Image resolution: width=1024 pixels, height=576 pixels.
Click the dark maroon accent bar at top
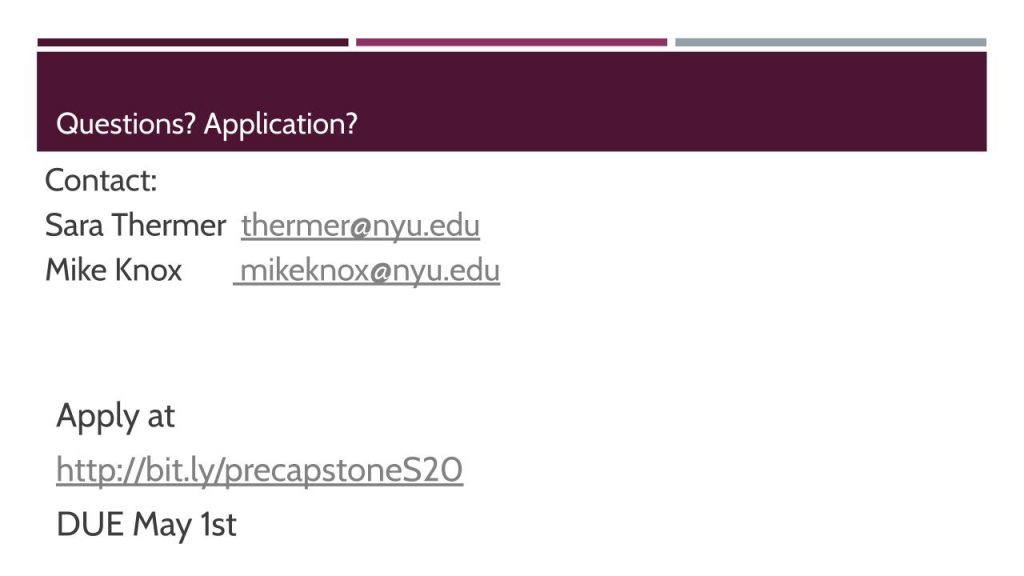(x=193, y=42)
